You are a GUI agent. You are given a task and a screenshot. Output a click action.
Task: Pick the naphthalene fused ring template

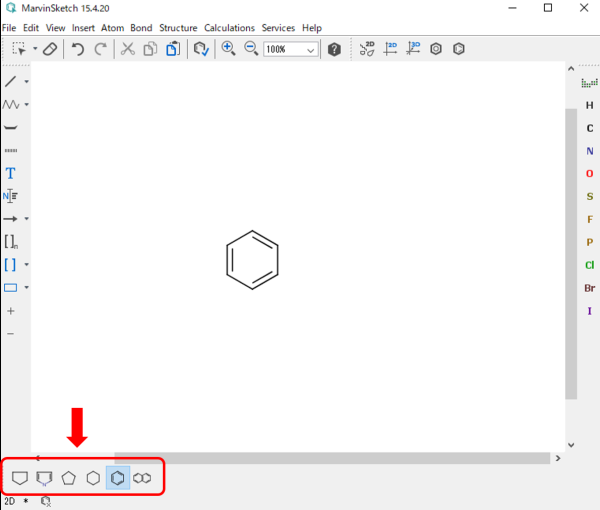pyautogui.click(x=143, y=478)
